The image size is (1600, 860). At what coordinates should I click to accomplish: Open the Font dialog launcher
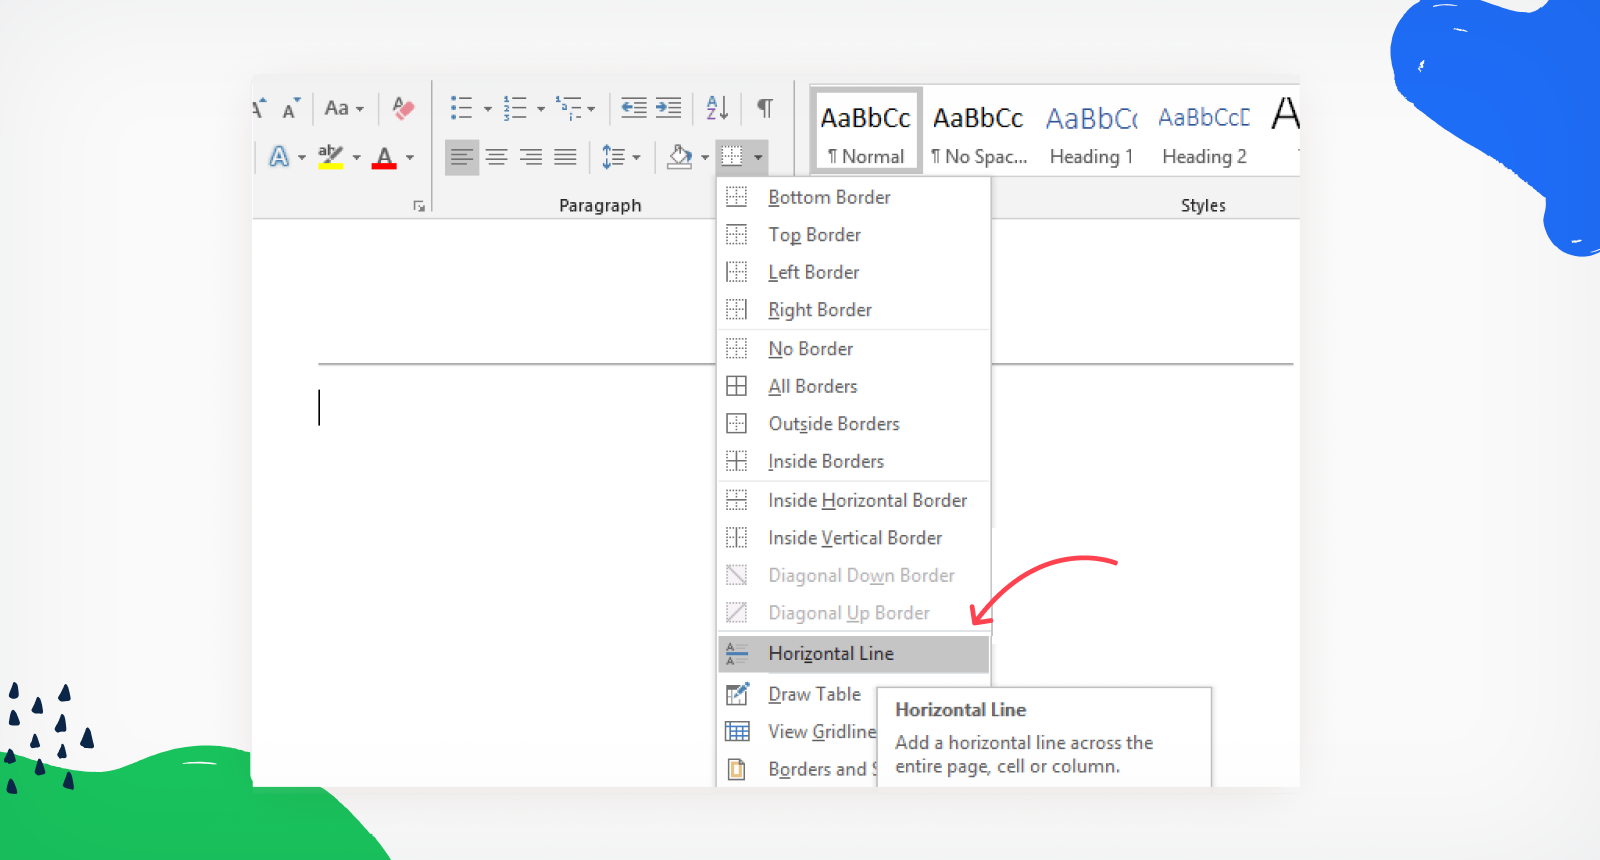point(419,206)
